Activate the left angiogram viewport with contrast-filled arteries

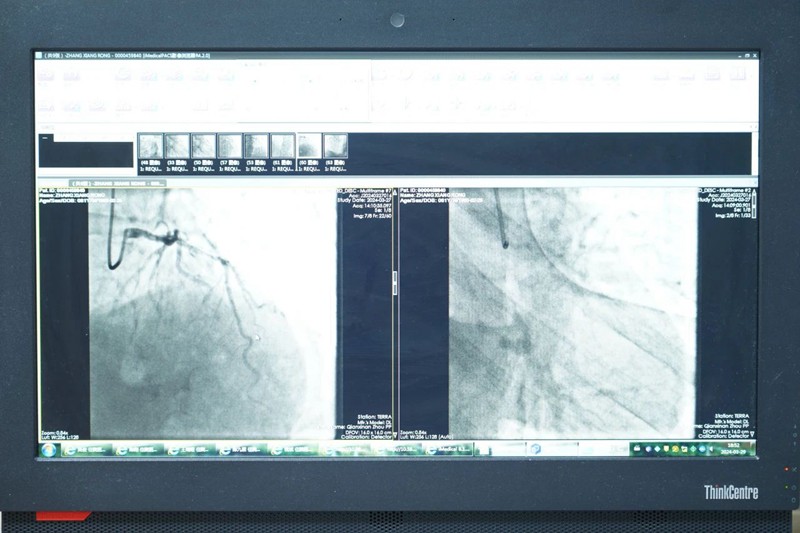coord(212,310)
